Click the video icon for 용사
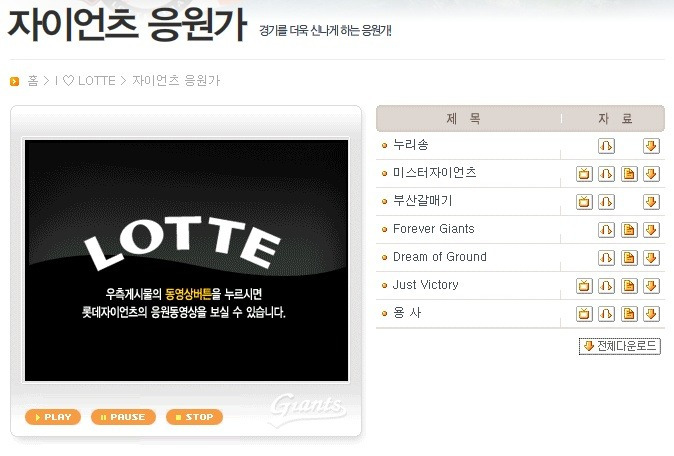674x456 pixels. pyautogui.click(x=584, y=314)
